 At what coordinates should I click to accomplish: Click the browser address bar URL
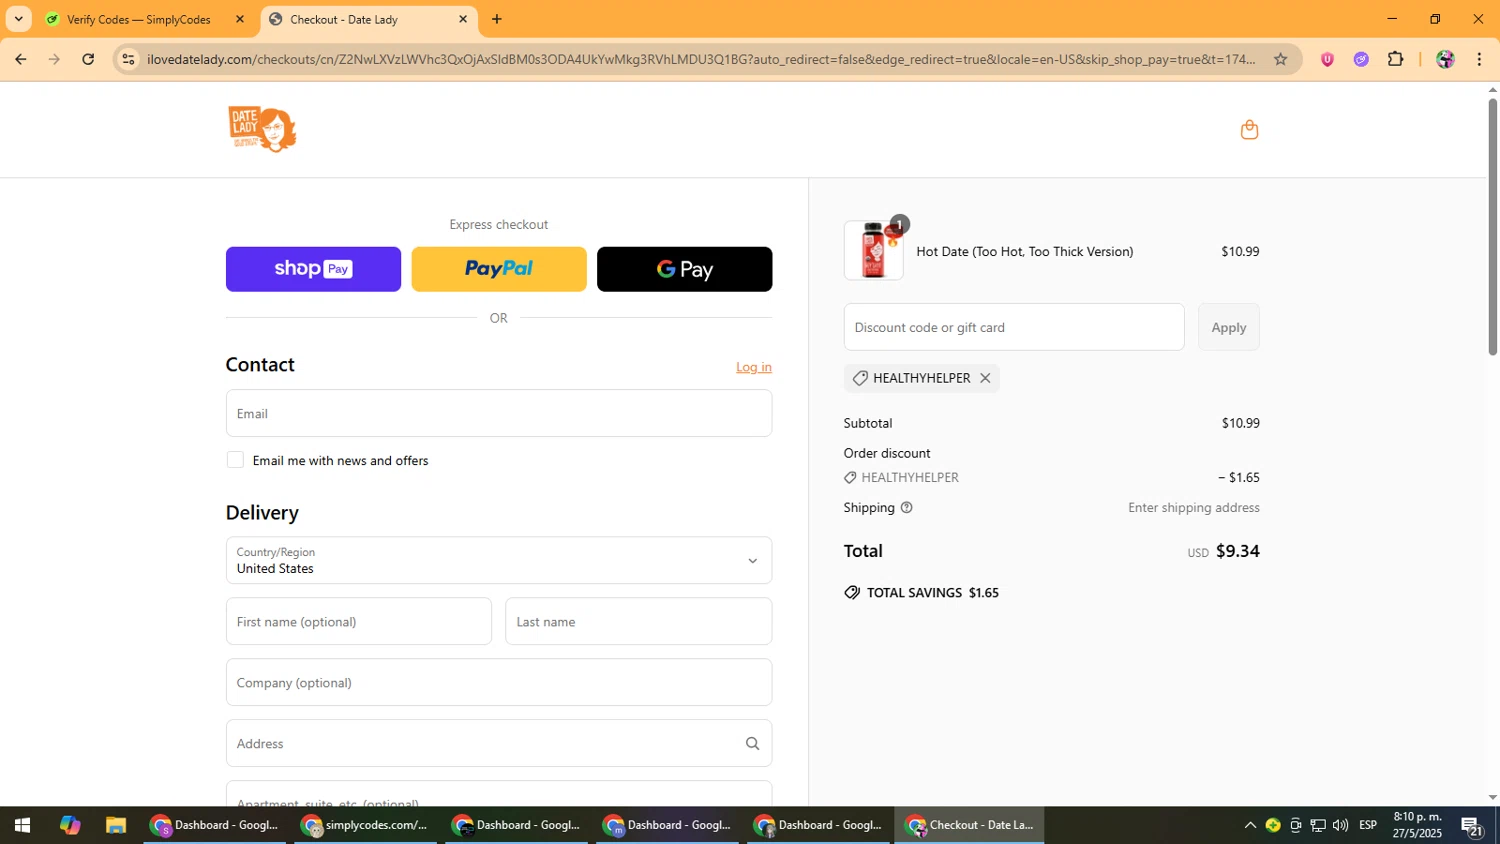pos(700,59)
